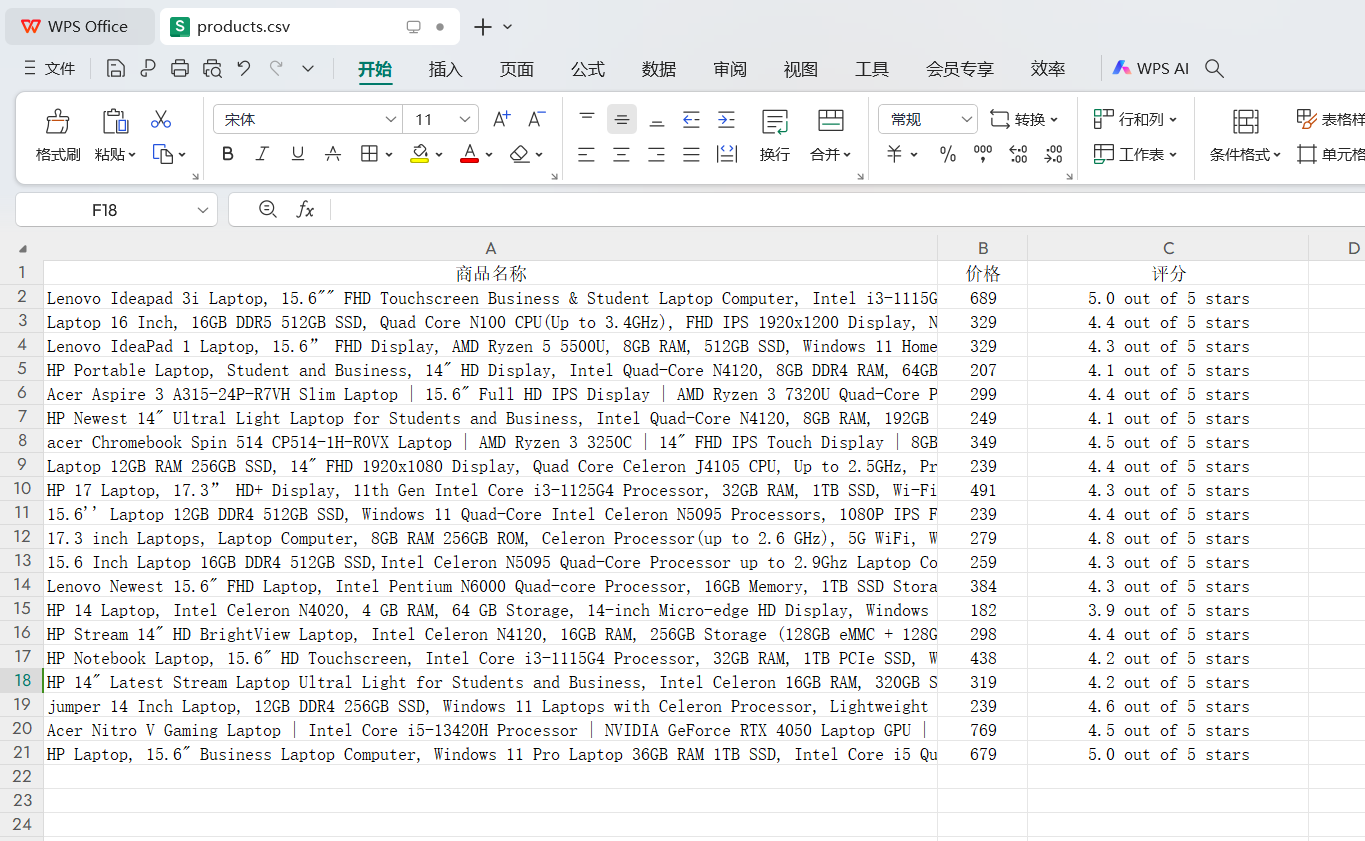Switch to the 视图 ribbon tab

(x=801, y=69)
